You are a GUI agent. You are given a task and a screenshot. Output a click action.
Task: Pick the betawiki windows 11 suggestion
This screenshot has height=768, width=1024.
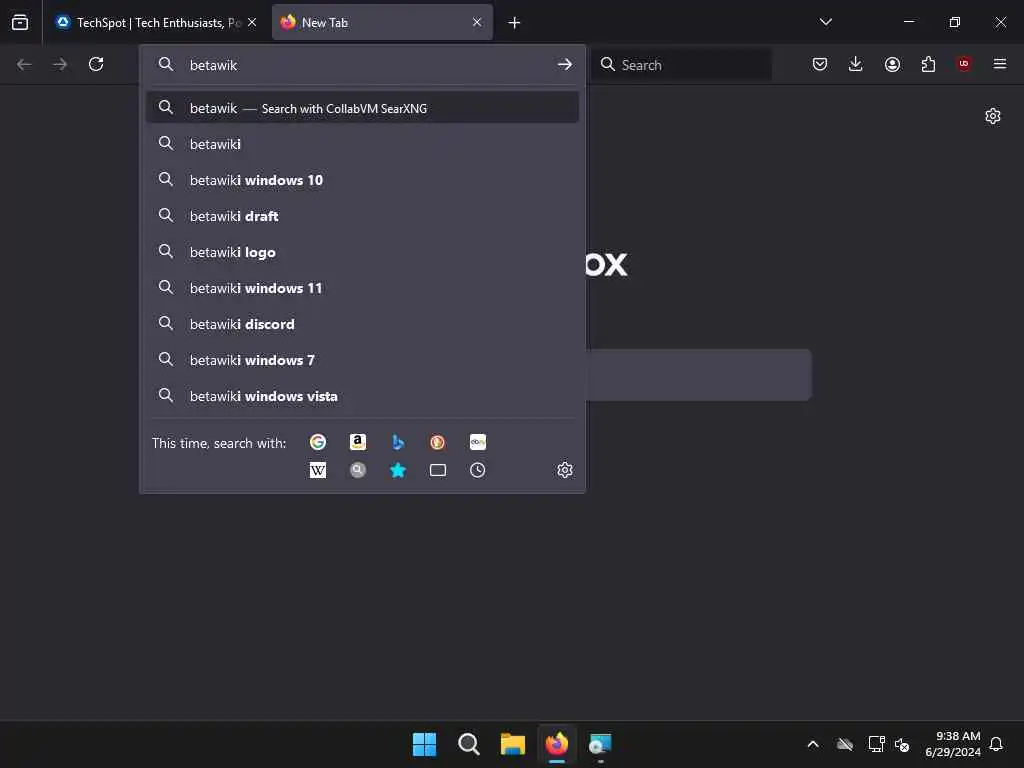click(362, 287)
